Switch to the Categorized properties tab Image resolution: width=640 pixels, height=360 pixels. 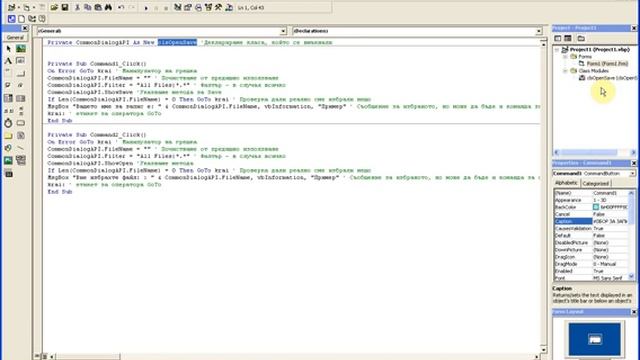pos(596,184)
